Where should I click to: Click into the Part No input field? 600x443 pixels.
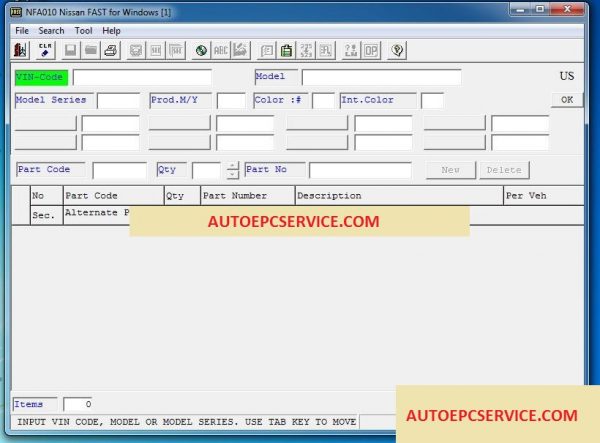360,170
